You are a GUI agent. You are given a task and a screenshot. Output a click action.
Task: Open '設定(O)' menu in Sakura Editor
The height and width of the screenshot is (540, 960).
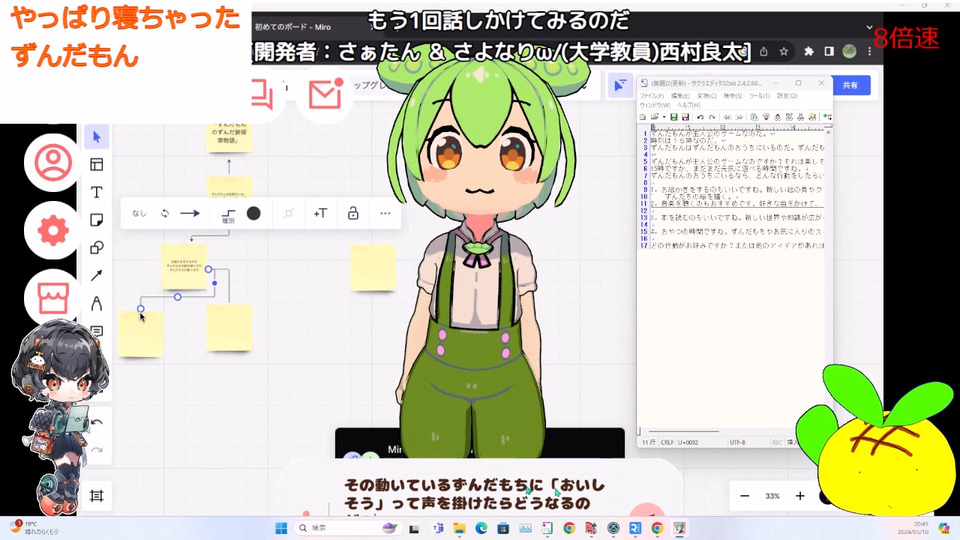[x=787, y=96]
